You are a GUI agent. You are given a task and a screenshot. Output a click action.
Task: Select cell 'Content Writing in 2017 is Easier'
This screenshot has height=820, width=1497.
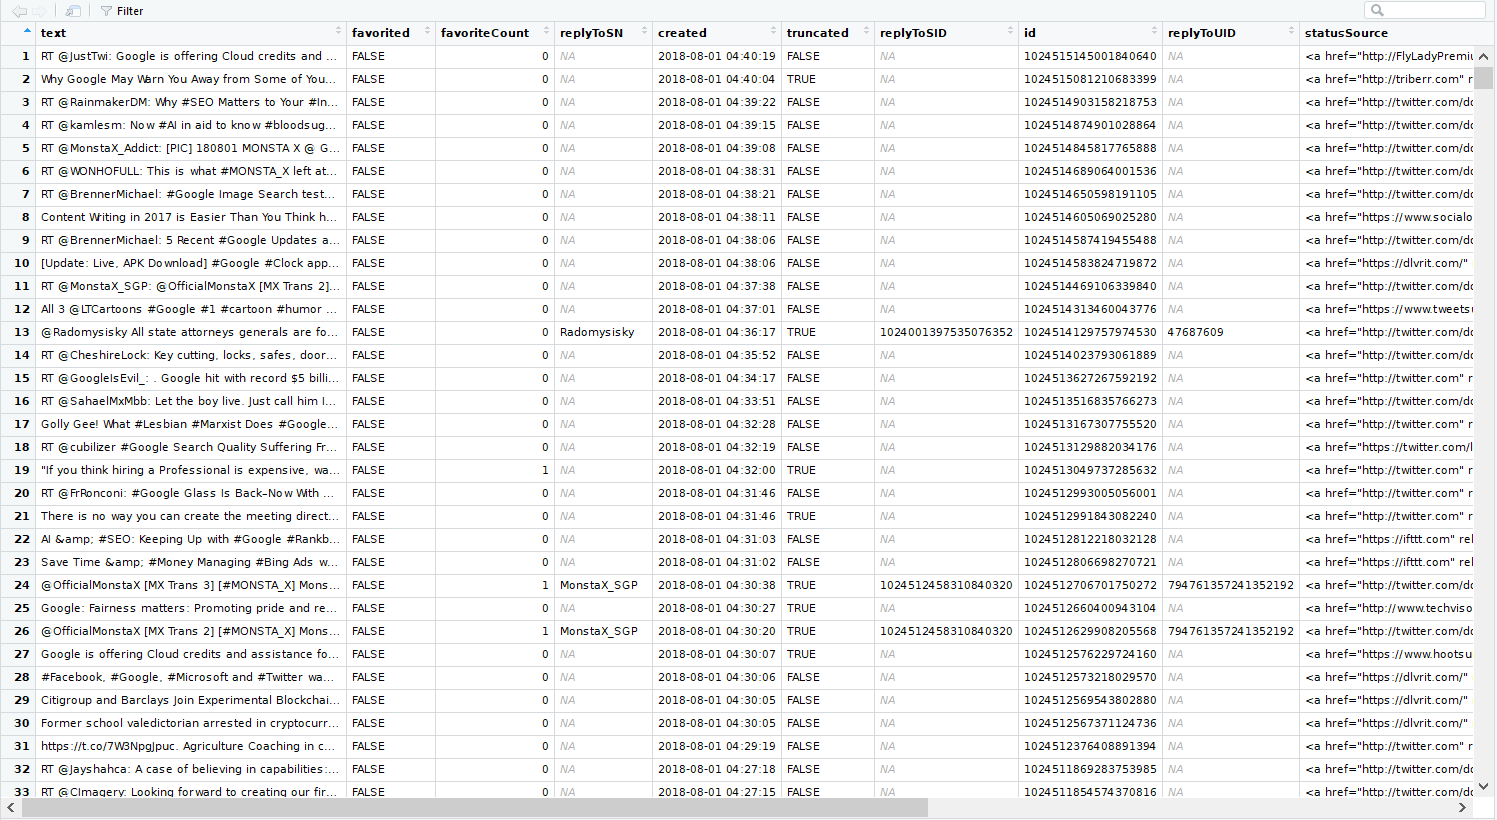click(191, 217)
